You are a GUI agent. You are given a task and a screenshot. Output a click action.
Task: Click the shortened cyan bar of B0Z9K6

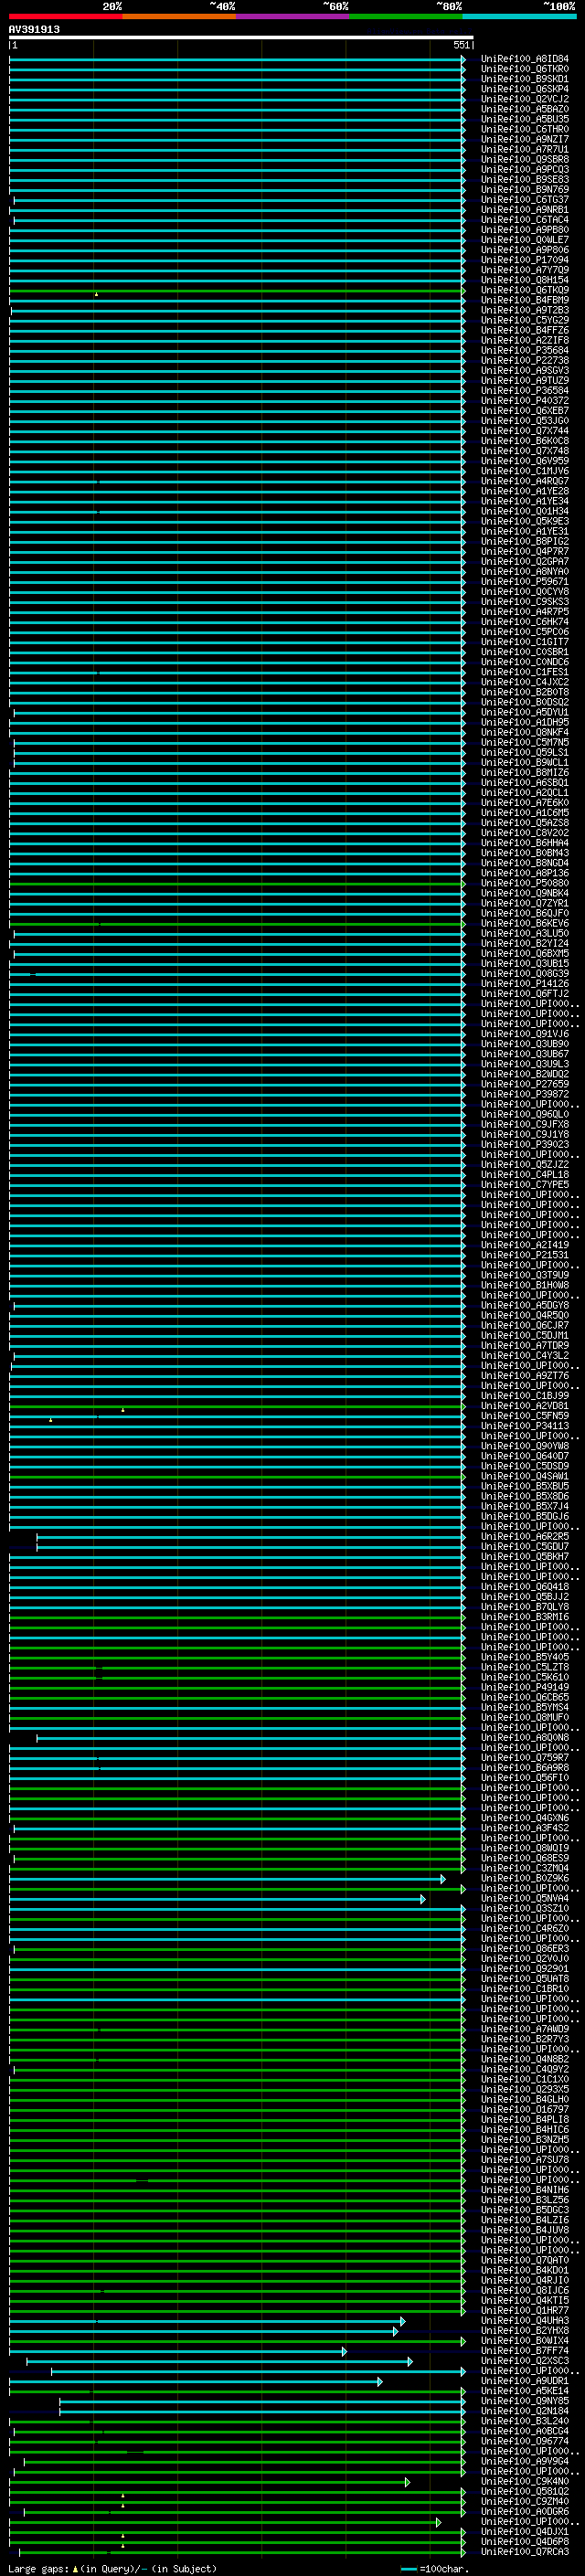(227, 1878)
